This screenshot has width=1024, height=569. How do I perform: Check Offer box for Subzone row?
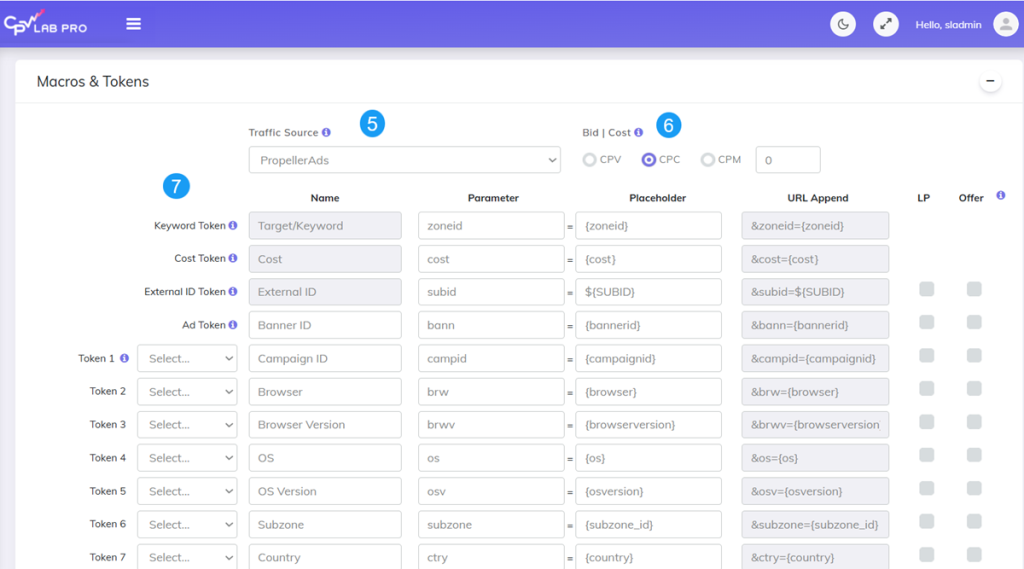[974, 521]
